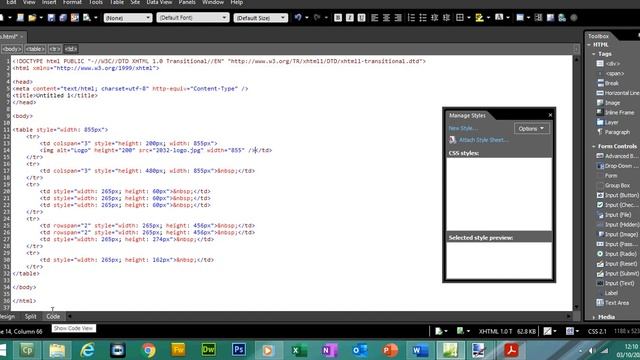Click the Borders icon in the toolbar
Image resolution: width=640 pixels, height=360 pixels.
coord(460,18)
